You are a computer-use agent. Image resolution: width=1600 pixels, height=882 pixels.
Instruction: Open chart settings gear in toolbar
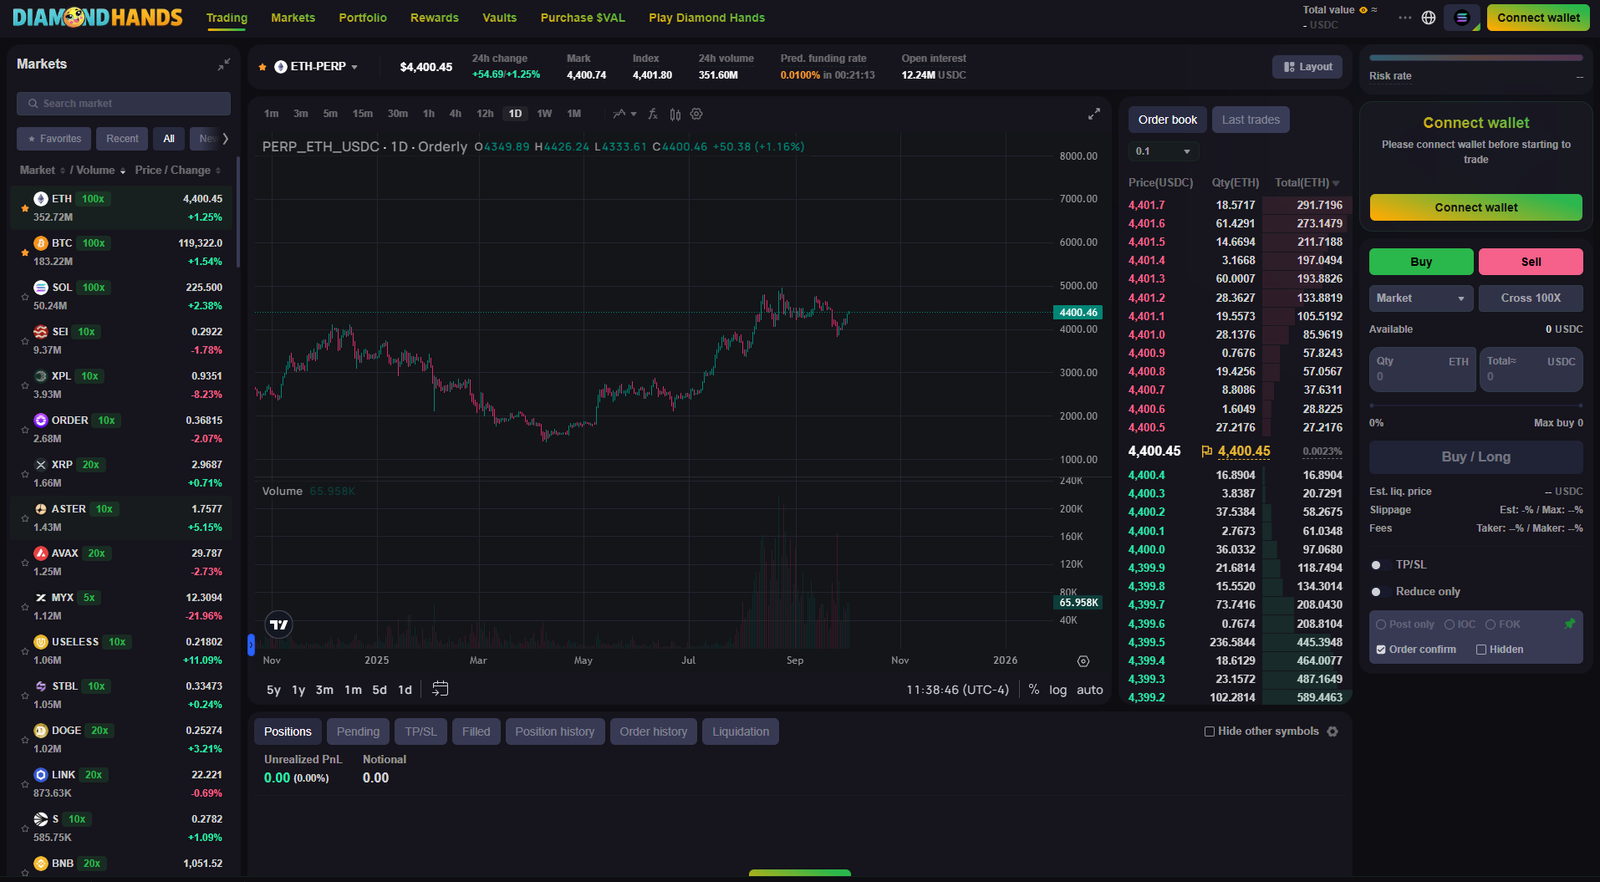(697, 114)
